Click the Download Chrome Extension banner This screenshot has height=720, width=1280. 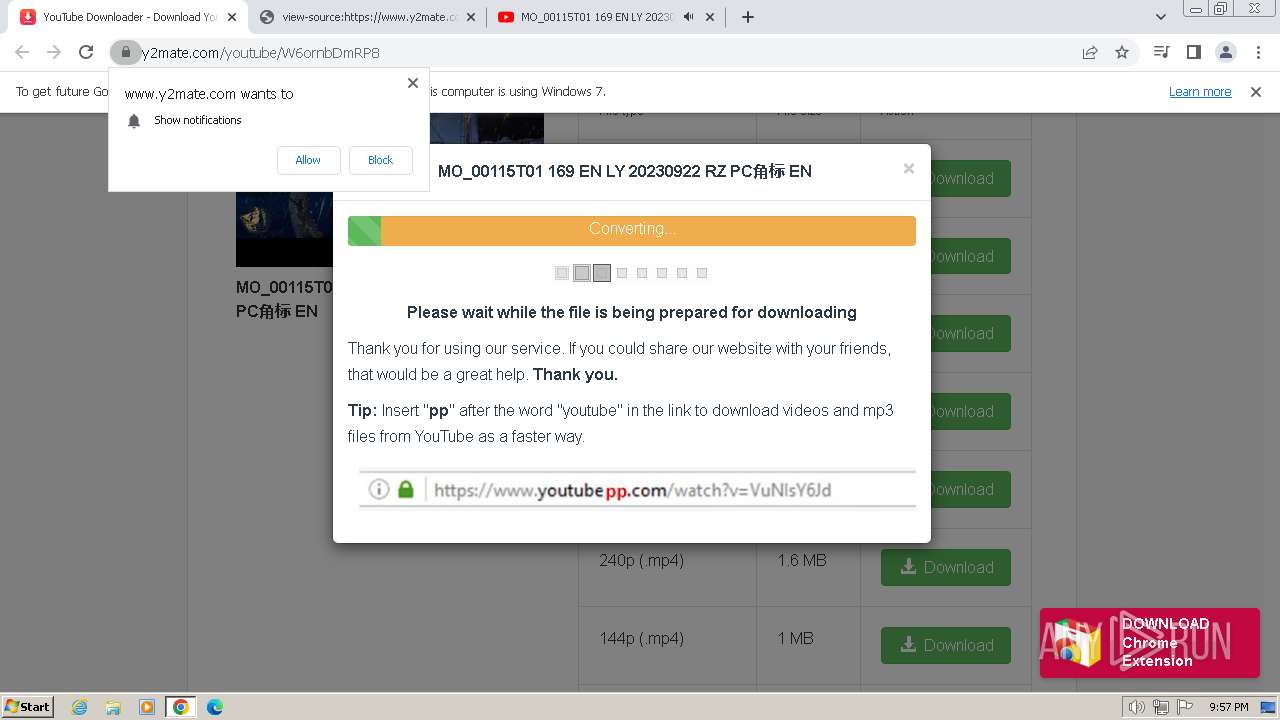pyautogui.click(x=1150, y=643)
